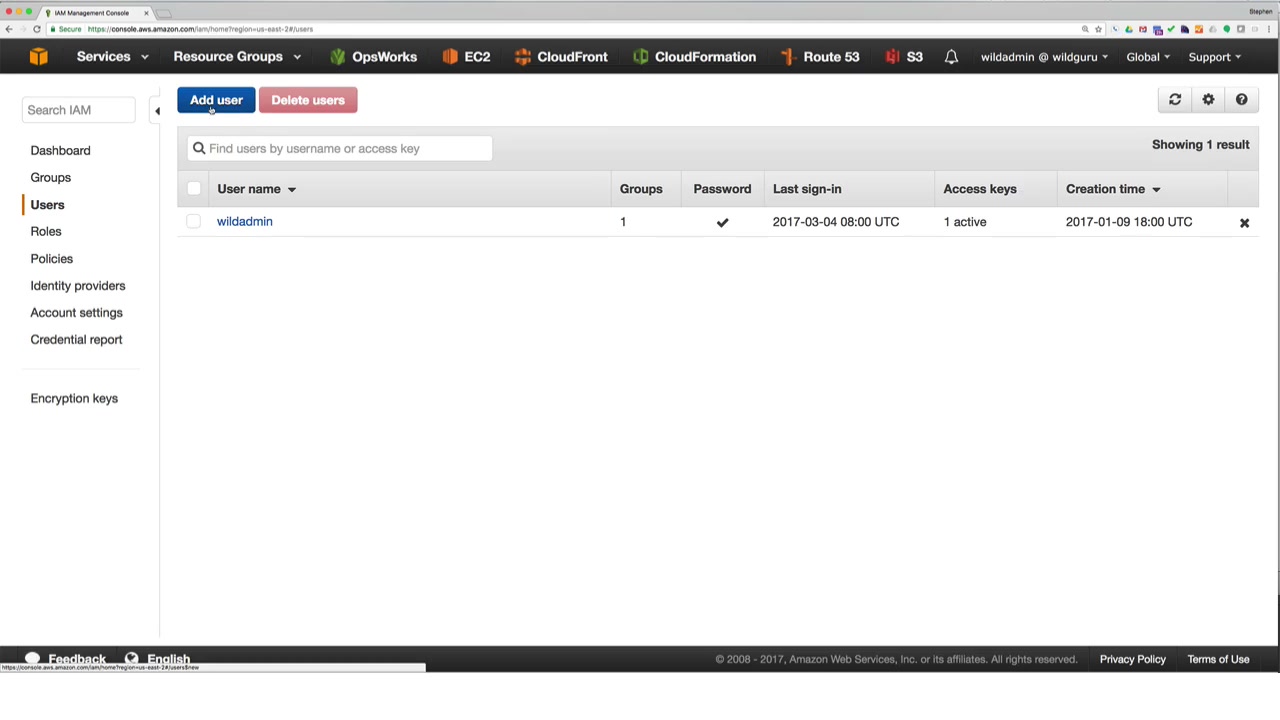Open the OpsWorks shortcut
This screenshot has width=1280, height=720.
(373, 57)
